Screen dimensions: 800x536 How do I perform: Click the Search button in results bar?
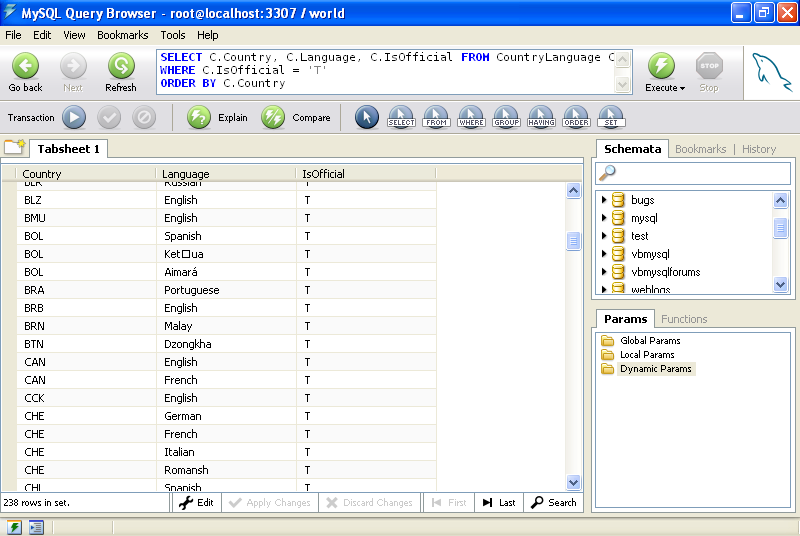[x=553, y=503]
